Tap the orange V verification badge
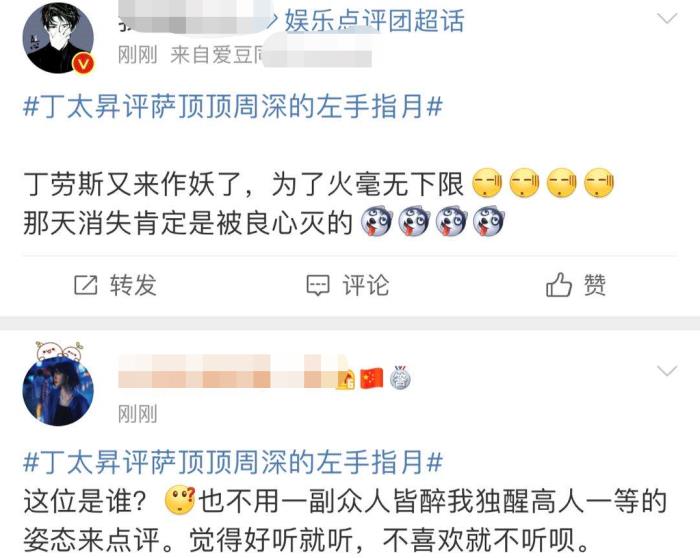Viewport: 700px width, 558px height. click(83, 64)
